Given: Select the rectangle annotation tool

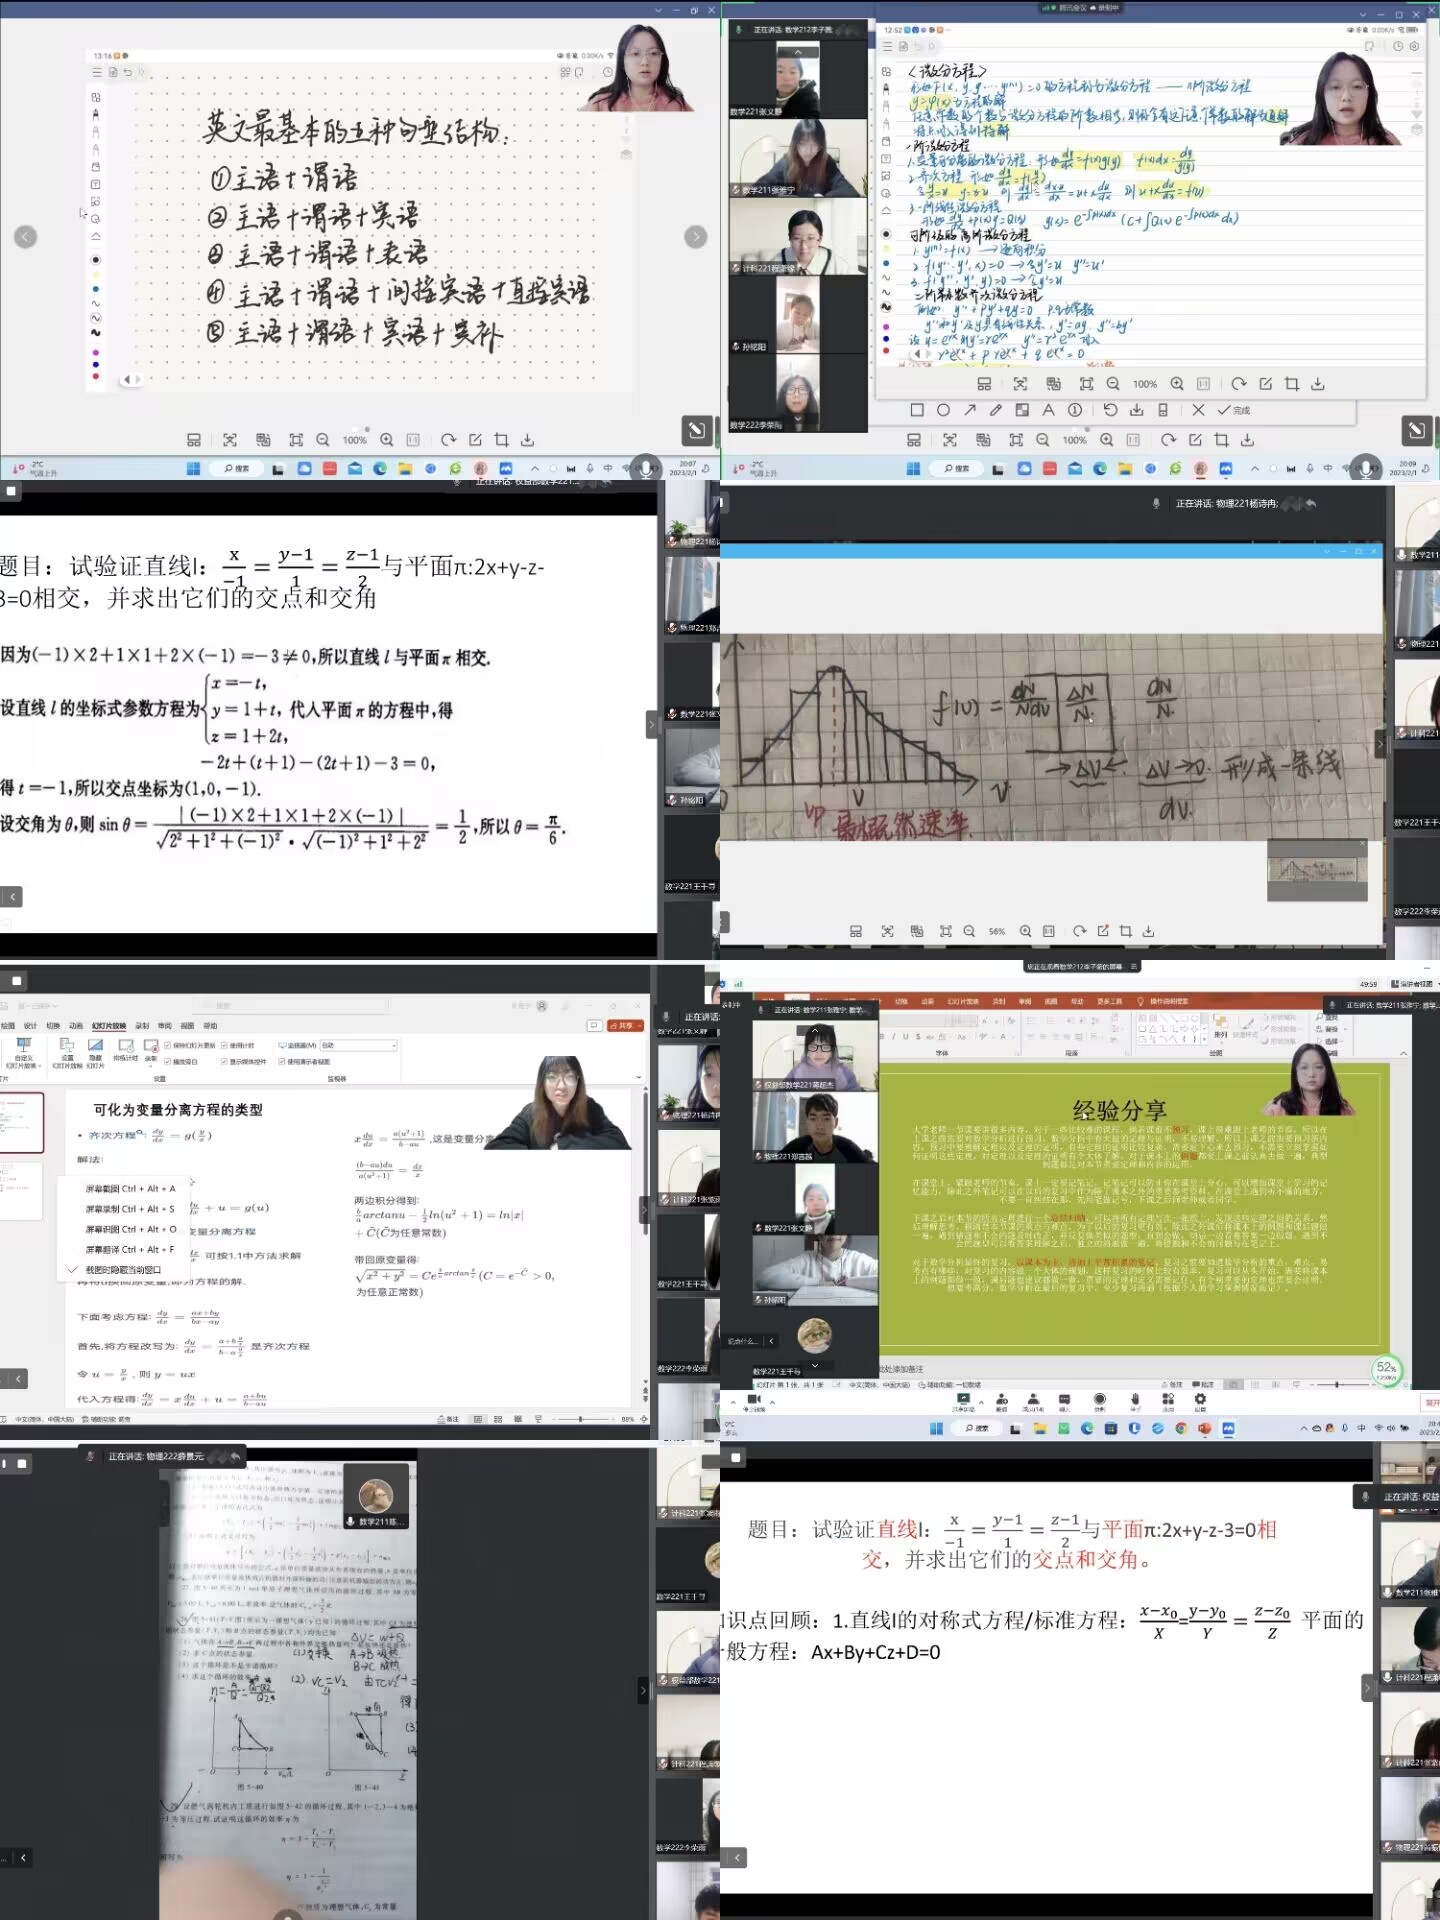Looking at the screenshot, I should tap(917, 410).
